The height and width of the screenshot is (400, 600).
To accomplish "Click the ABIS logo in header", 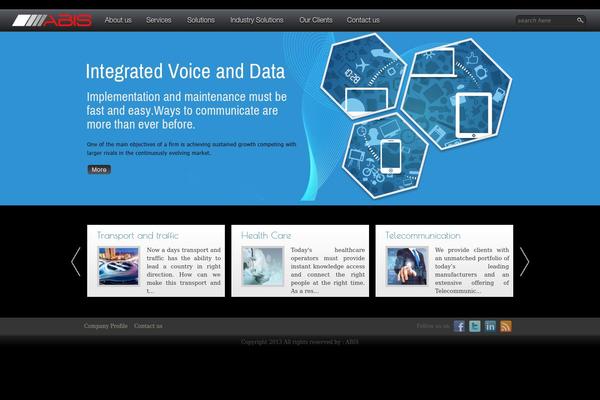I will point(52,20).
